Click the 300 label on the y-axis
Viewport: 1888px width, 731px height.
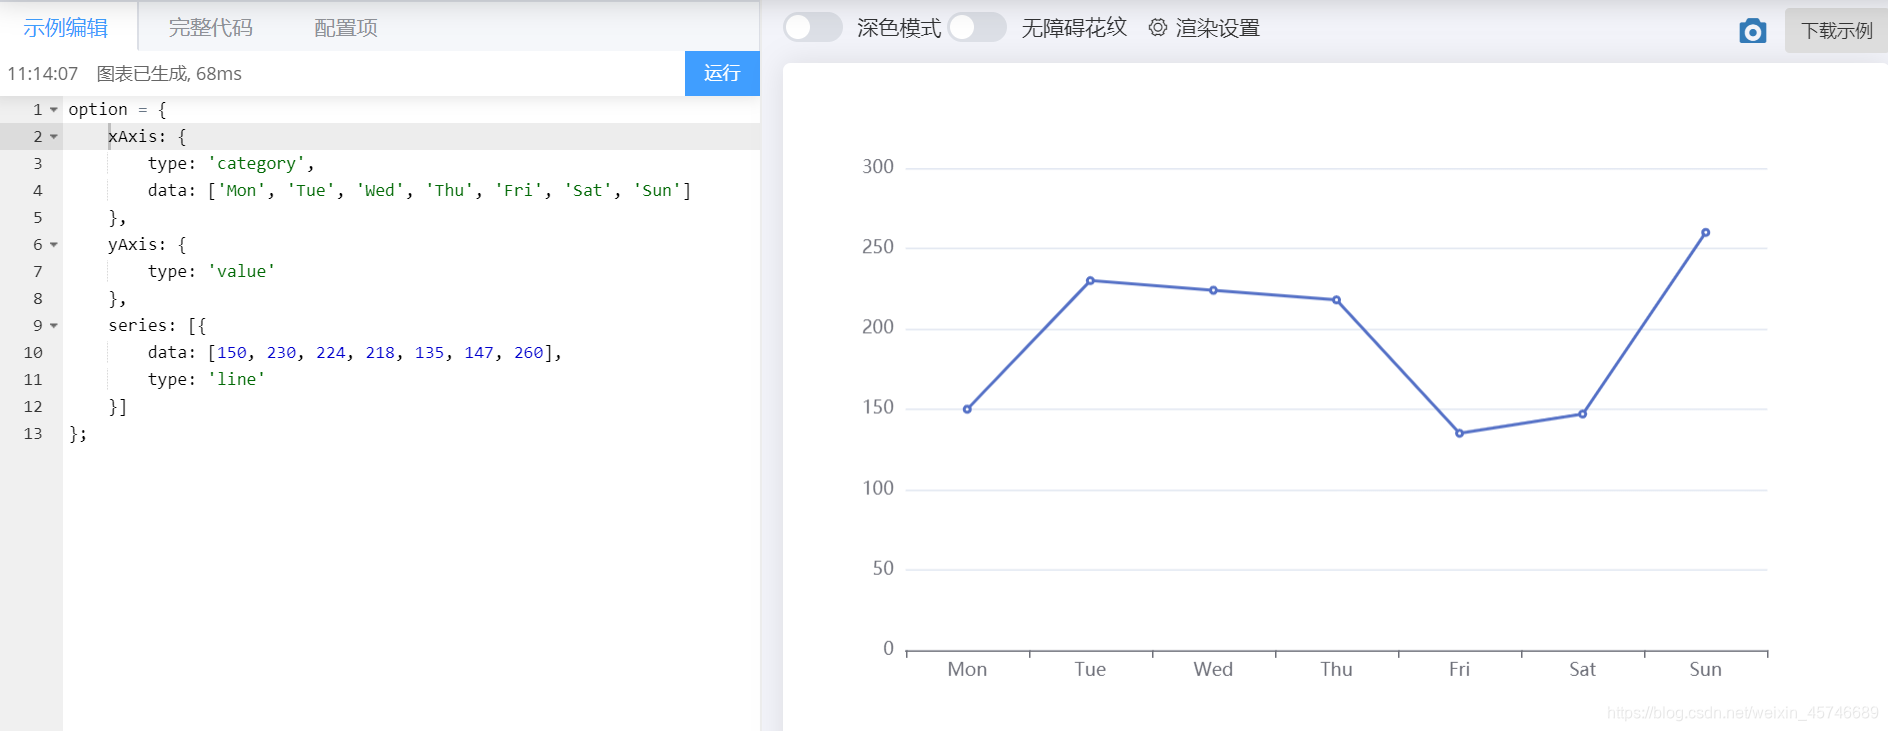click(x=878, y=167)
